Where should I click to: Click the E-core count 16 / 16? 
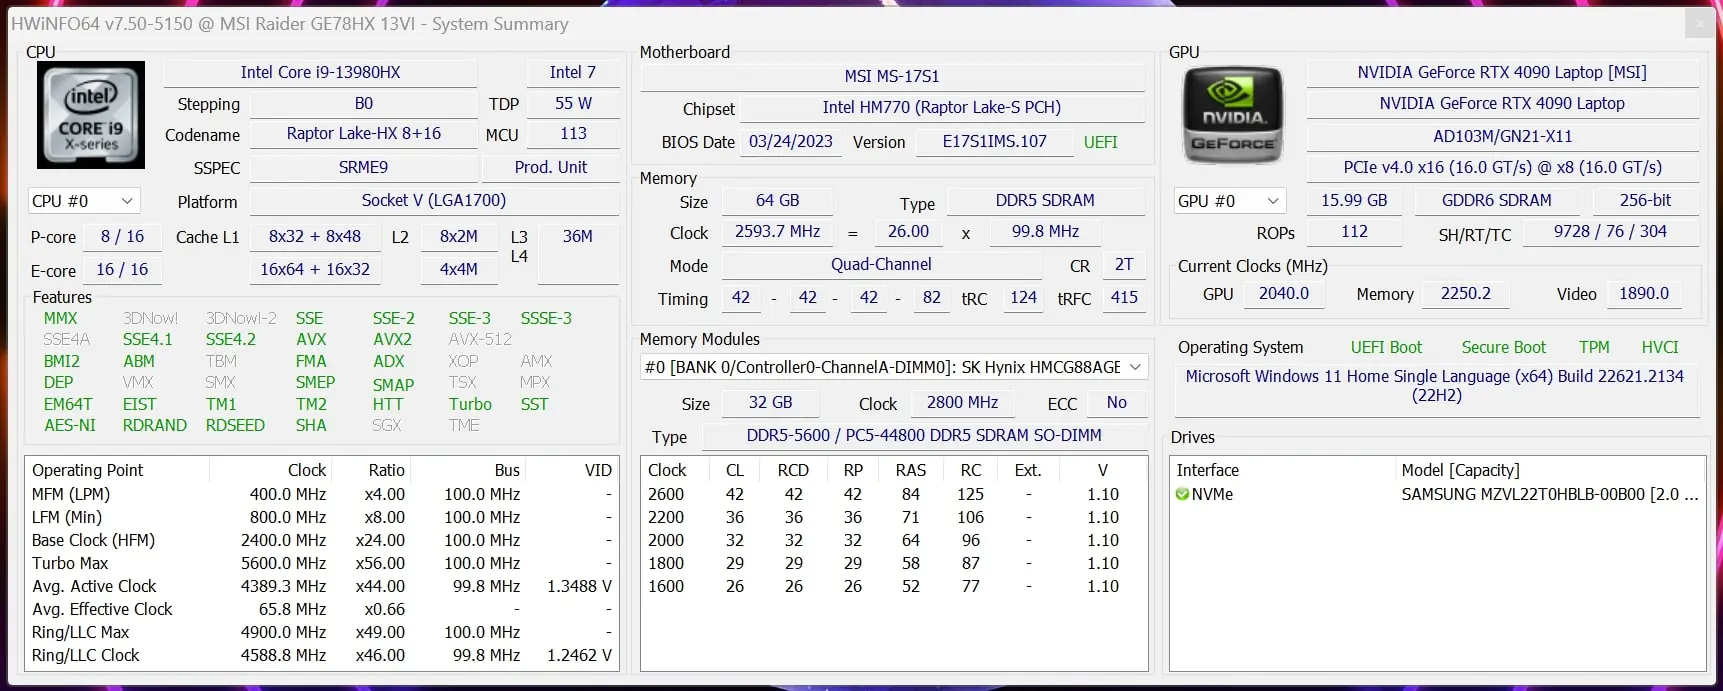click(122, 269)
